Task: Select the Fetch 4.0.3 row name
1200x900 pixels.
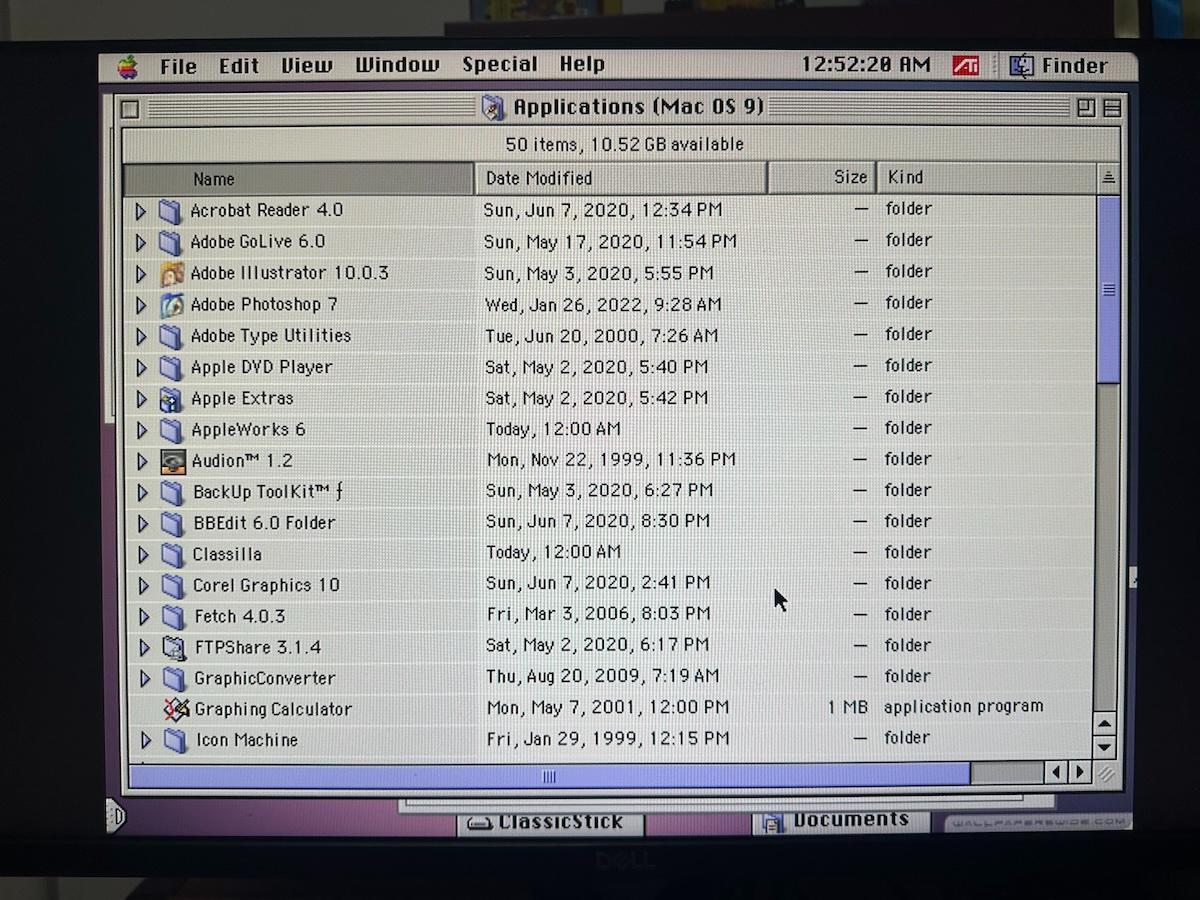Action: [x=240, y=617]
